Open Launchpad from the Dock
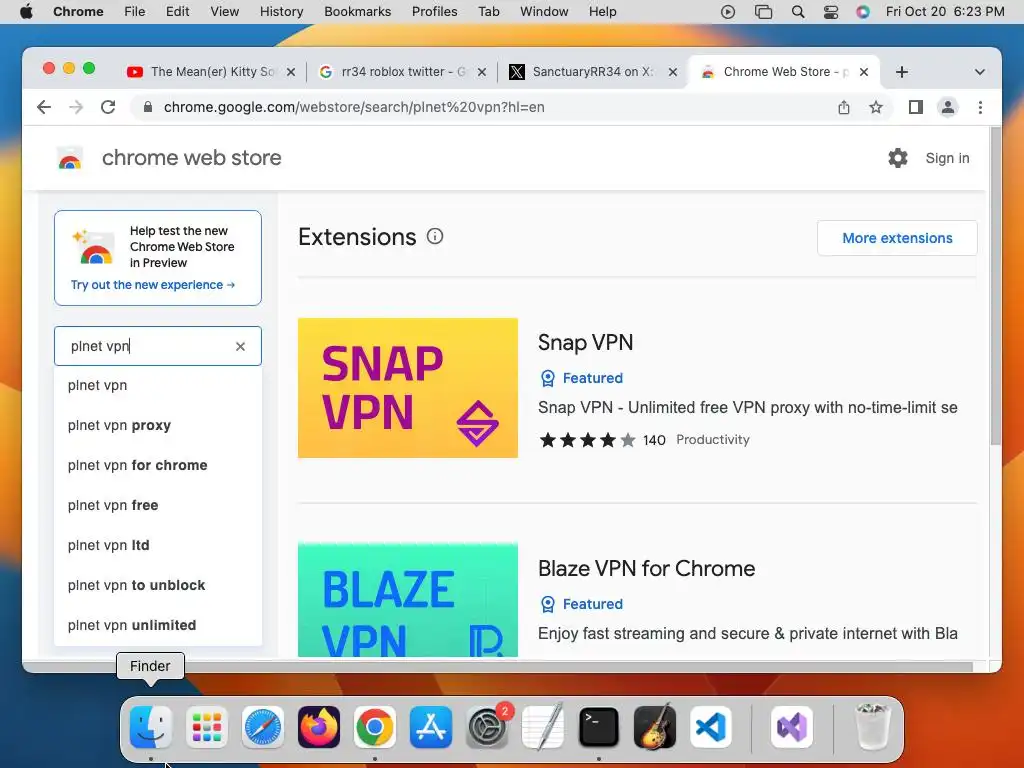The height and width of the screenshot is (768, 1024). 206,727
